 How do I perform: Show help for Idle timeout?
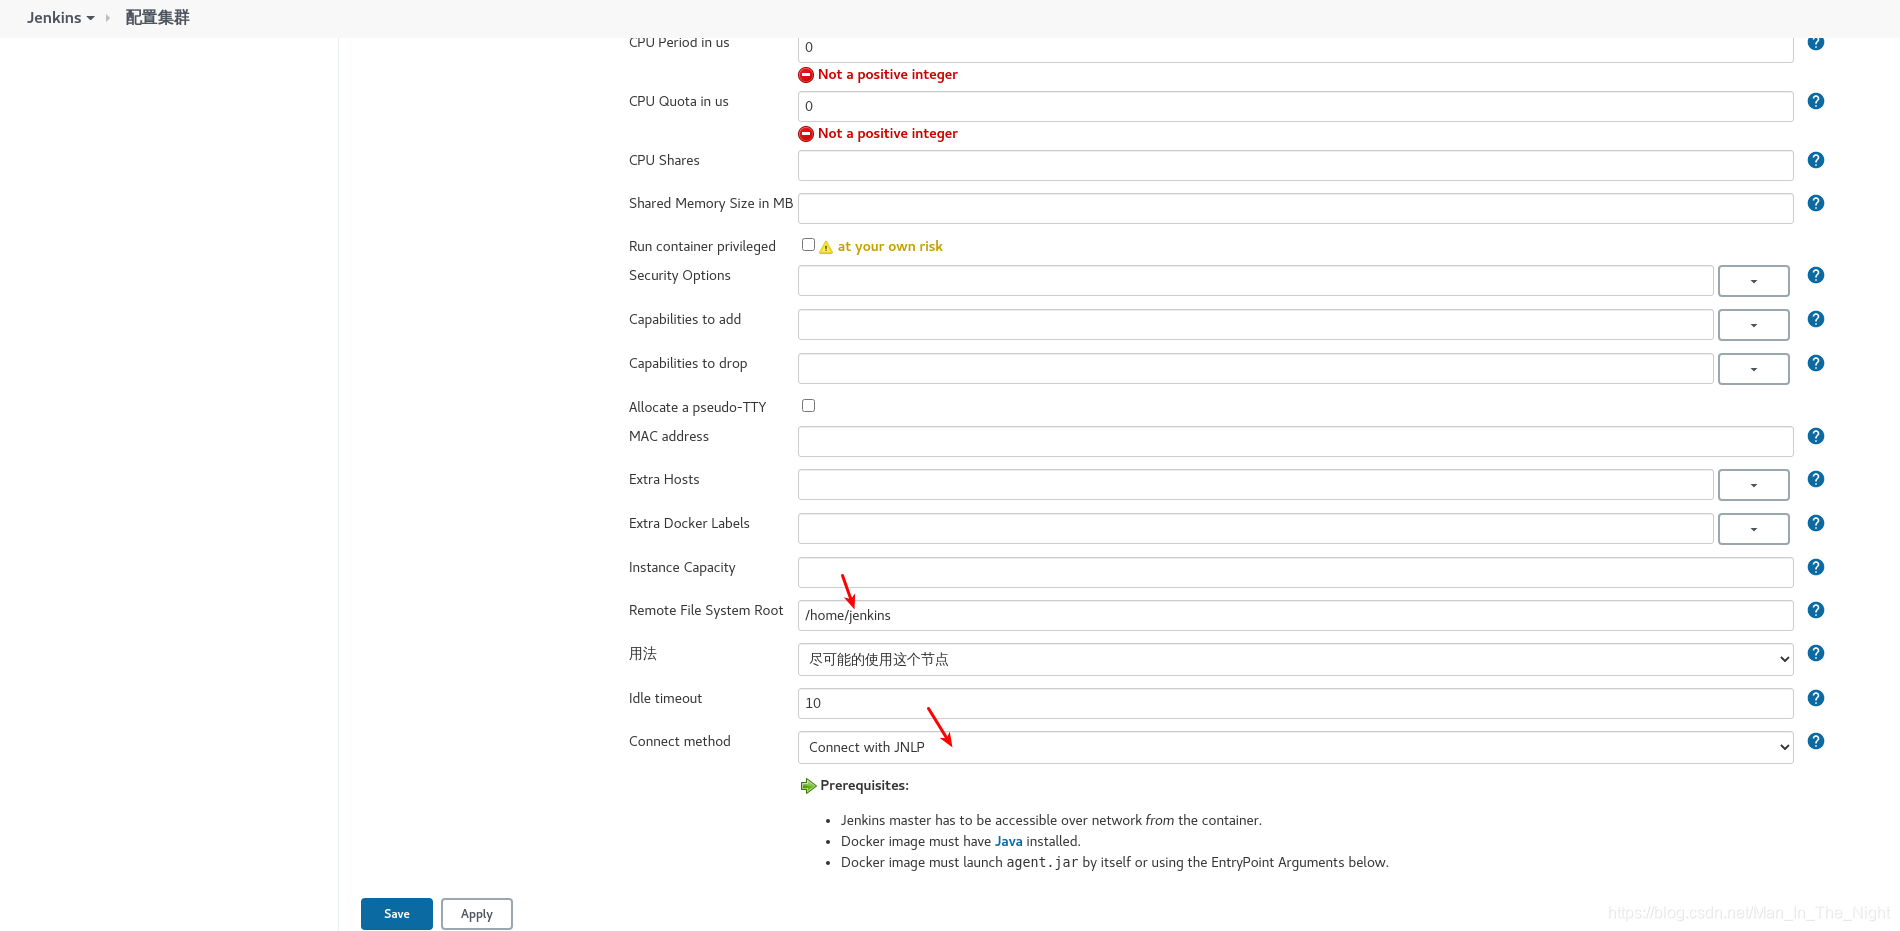click(x=1816, y=698)
